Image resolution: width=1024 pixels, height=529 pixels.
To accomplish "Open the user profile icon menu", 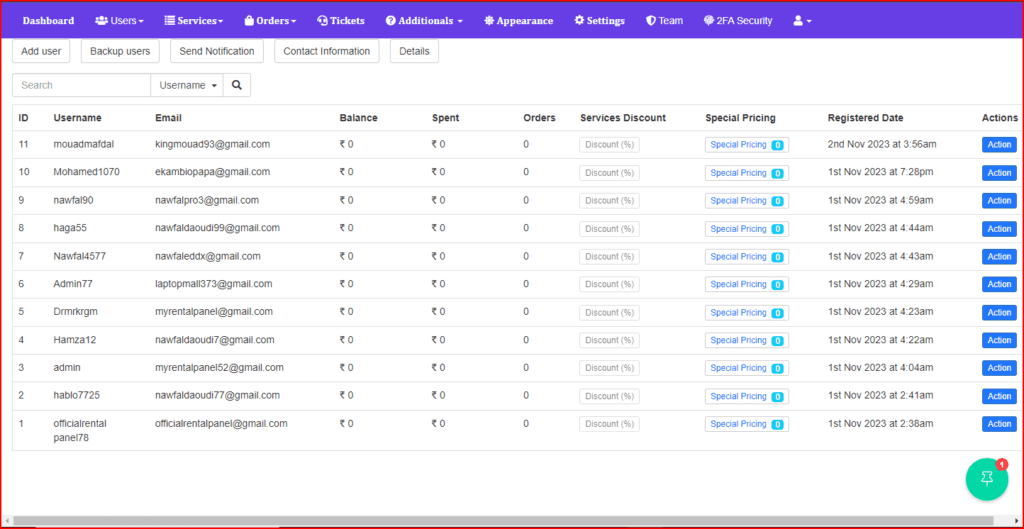I will tap(802, 21).
